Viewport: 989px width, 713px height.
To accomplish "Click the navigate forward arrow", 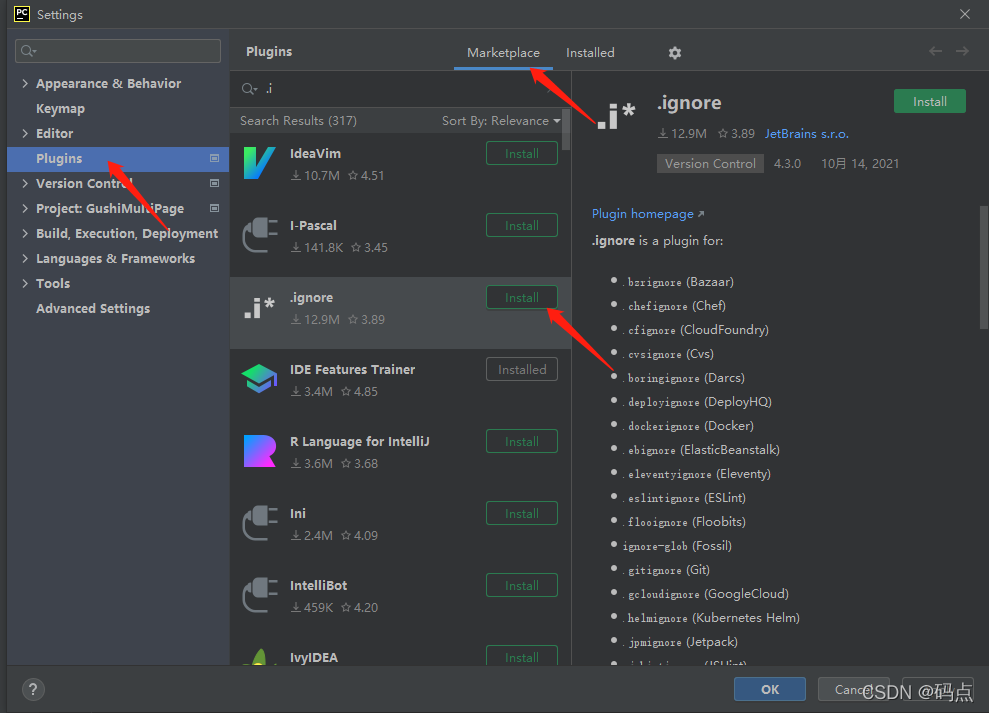I will coord(962,51).
